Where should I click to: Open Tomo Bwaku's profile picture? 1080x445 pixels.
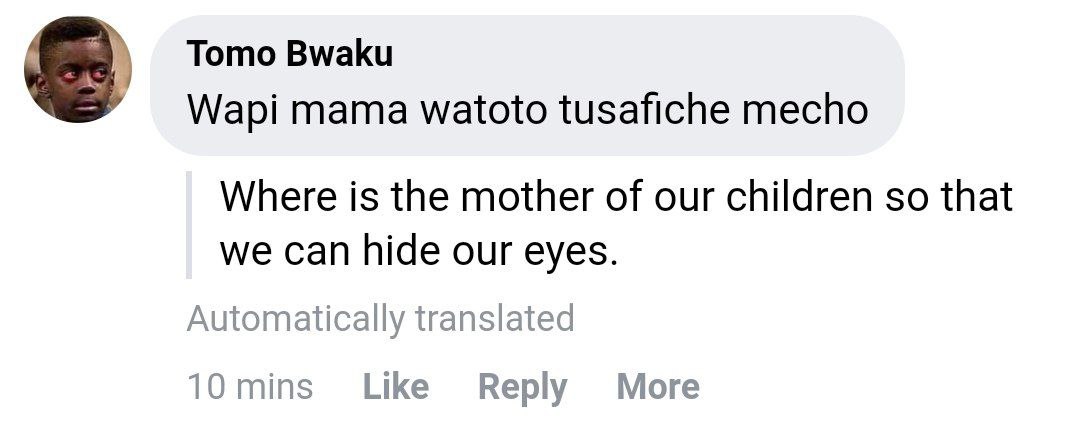tap(78, 70)
